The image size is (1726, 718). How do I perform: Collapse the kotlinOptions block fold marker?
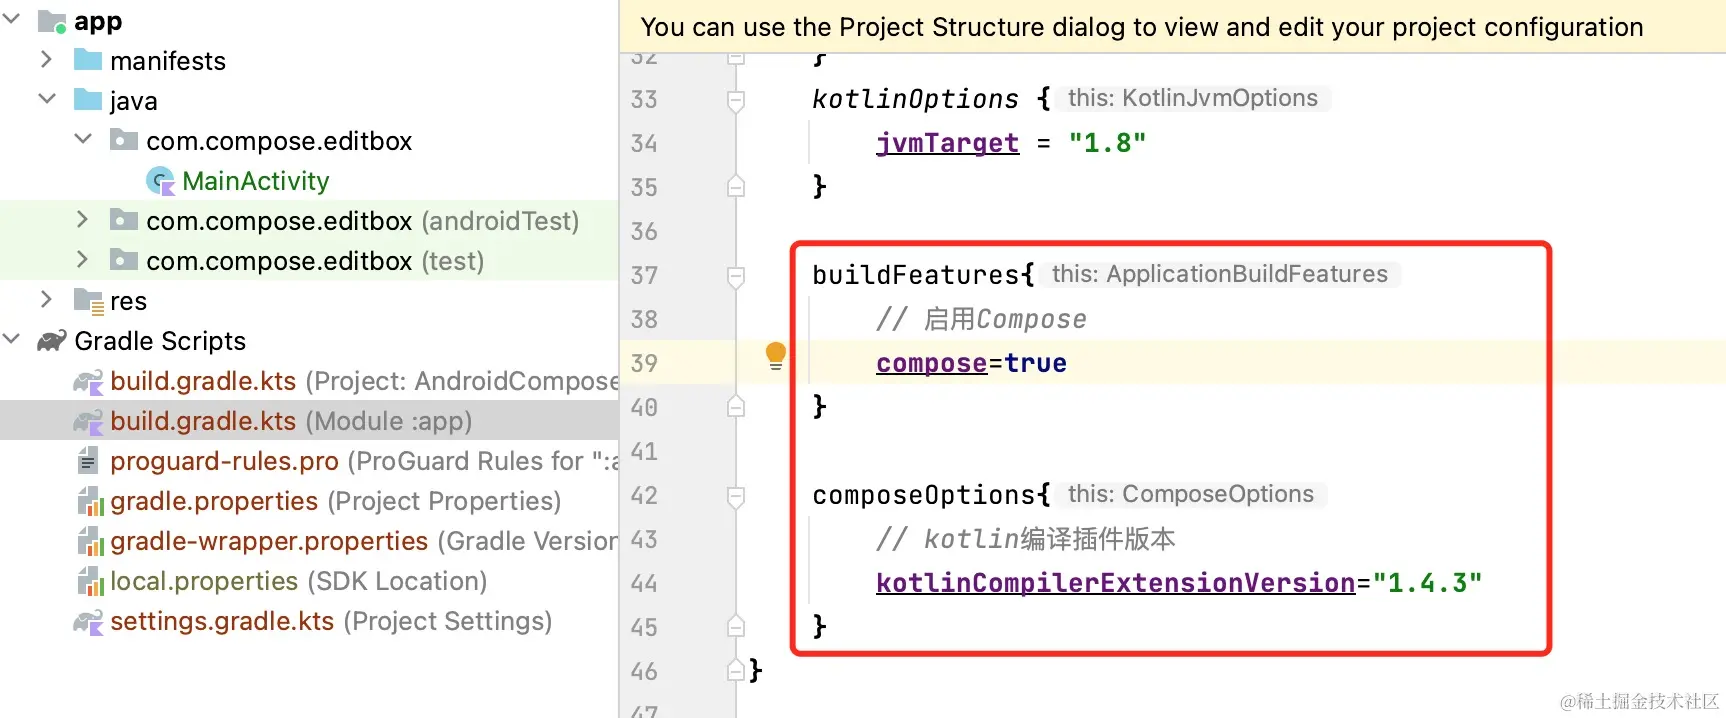pos(736,100)
